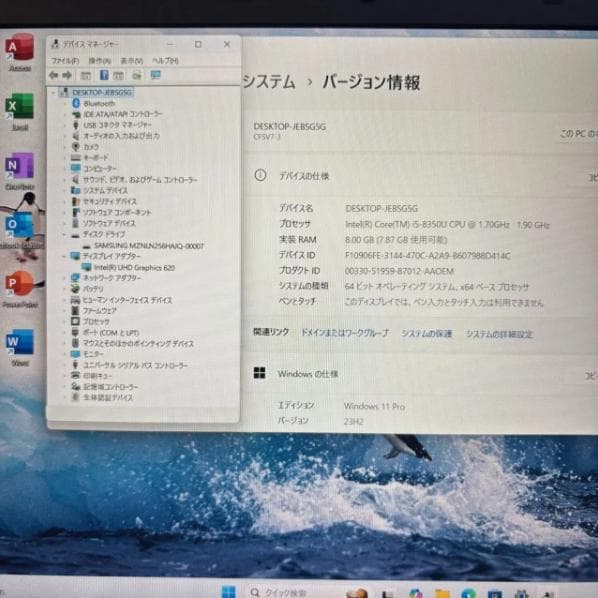598x598 pixels.
Task: Expand the IDE ATA/ATAPI コントローラー category
Action: (64, 114)
